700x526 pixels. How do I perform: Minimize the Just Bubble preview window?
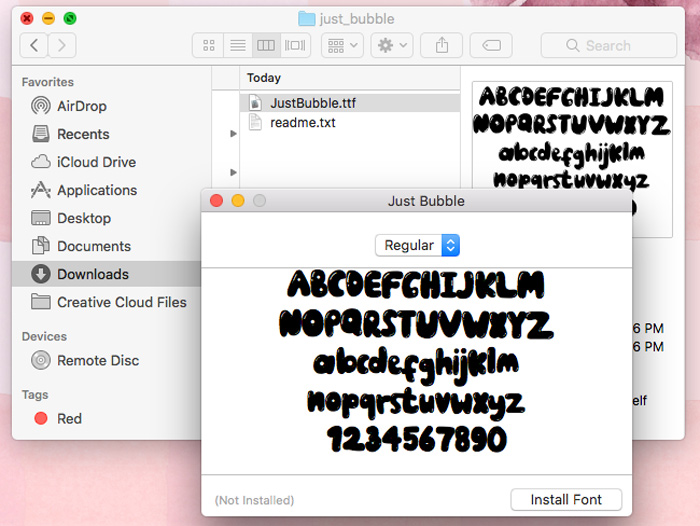tap(238, 200)
